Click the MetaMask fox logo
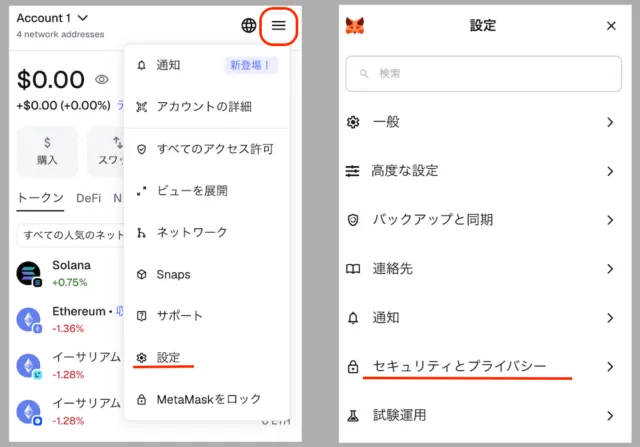 coord(355,26)
